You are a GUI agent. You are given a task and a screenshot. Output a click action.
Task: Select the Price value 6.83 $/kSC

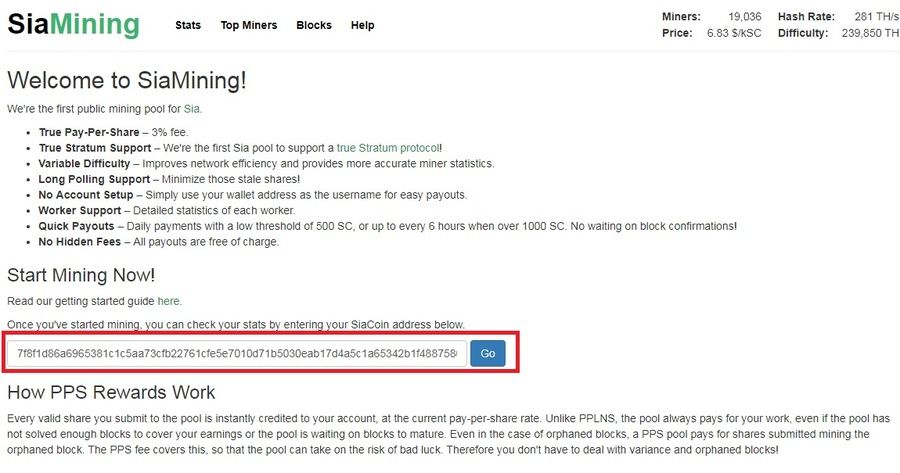click(x=734, y=33)
